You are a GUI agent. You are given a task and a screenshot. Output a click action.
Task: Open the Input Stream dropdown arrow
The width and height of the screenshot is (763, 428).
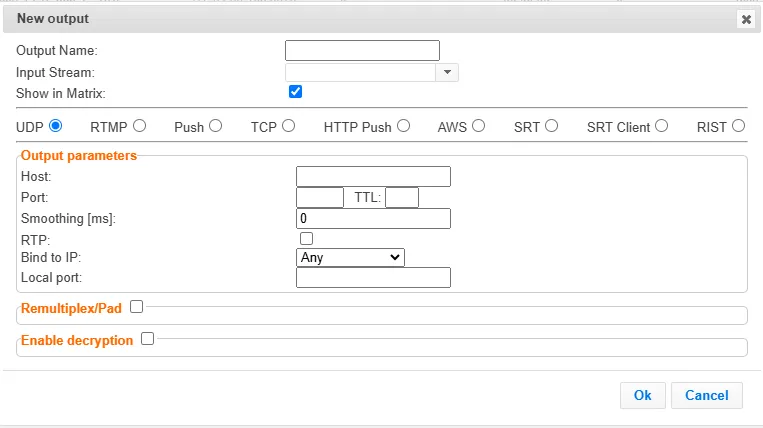[448, 72]
